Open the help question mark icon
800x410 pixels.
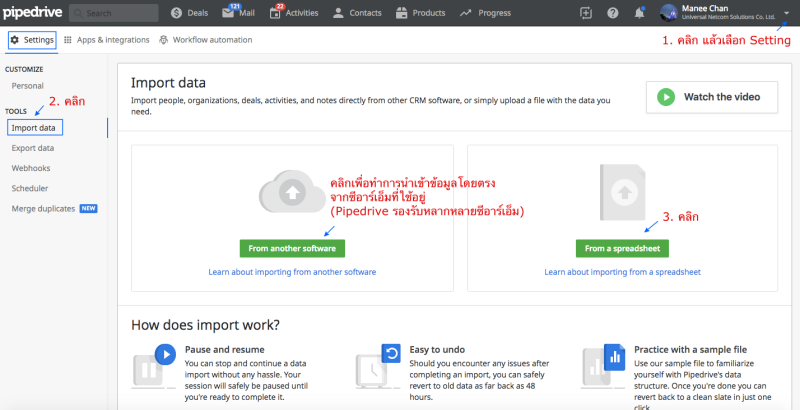point(612,13)
